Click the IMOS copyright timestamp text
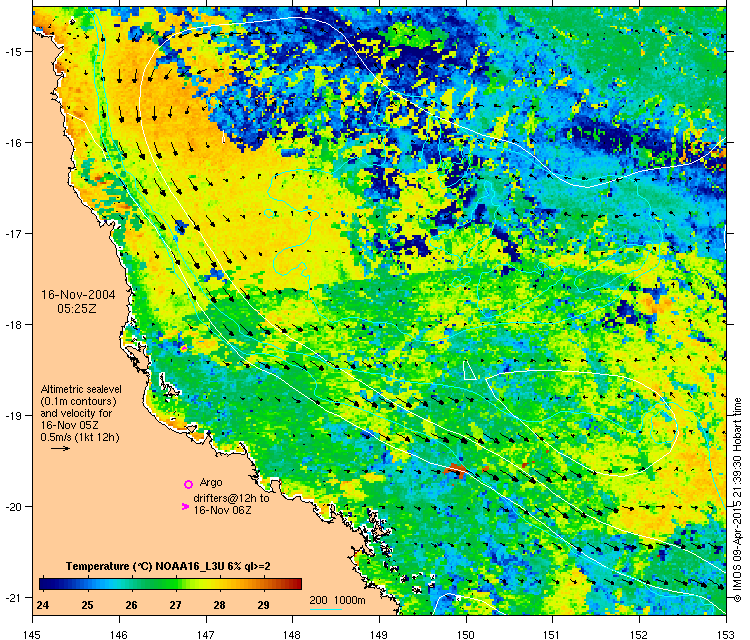 tap(738, 500)
